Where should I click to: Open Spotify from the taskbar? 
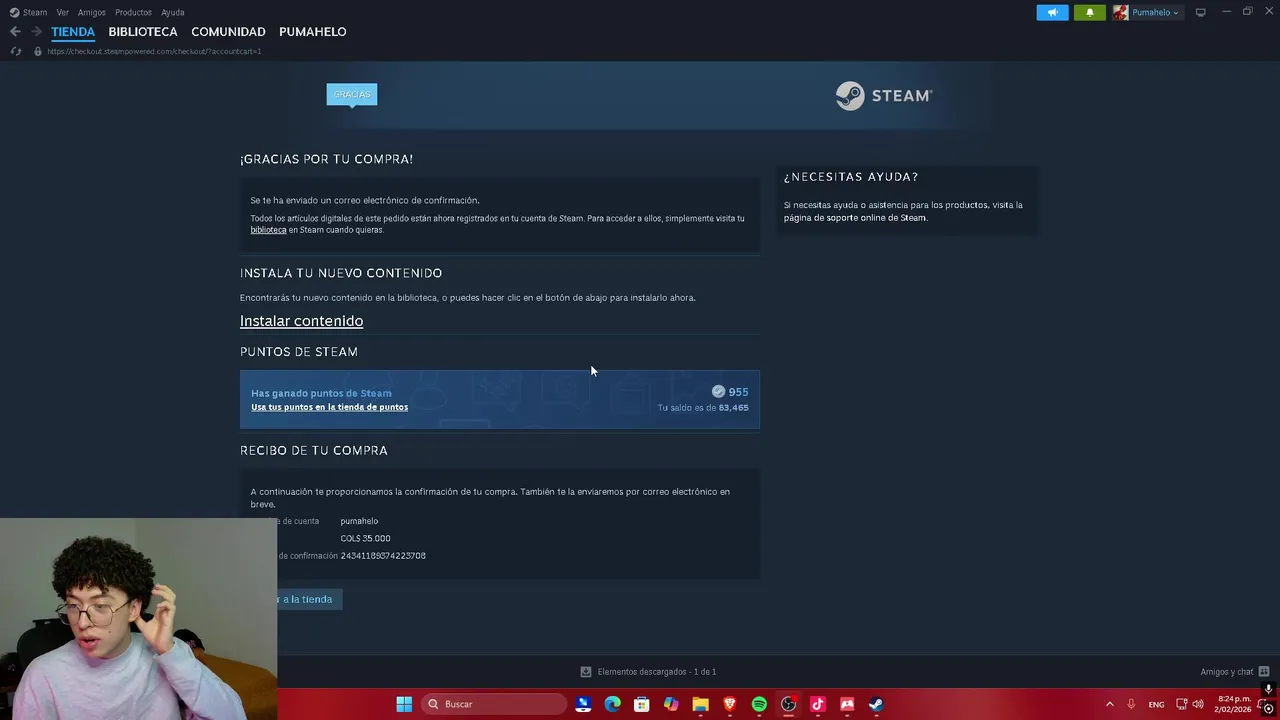pyautogui.click(x=759, y=704)
